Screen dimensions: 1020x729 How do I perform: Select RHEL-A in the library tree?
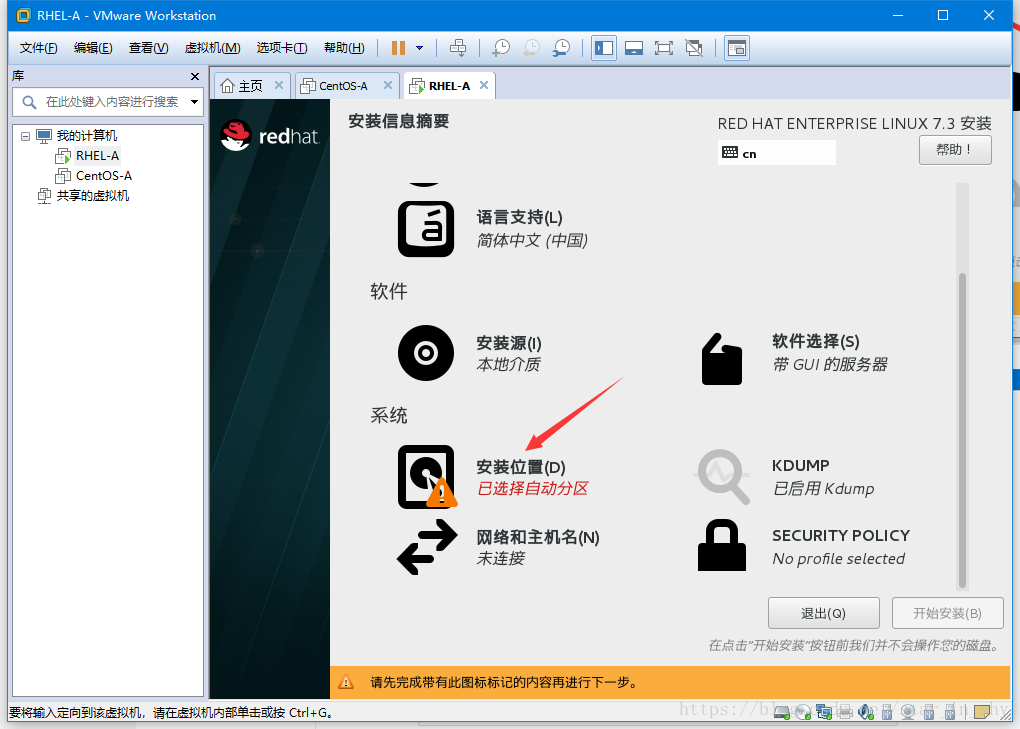(x=97, y=156)
